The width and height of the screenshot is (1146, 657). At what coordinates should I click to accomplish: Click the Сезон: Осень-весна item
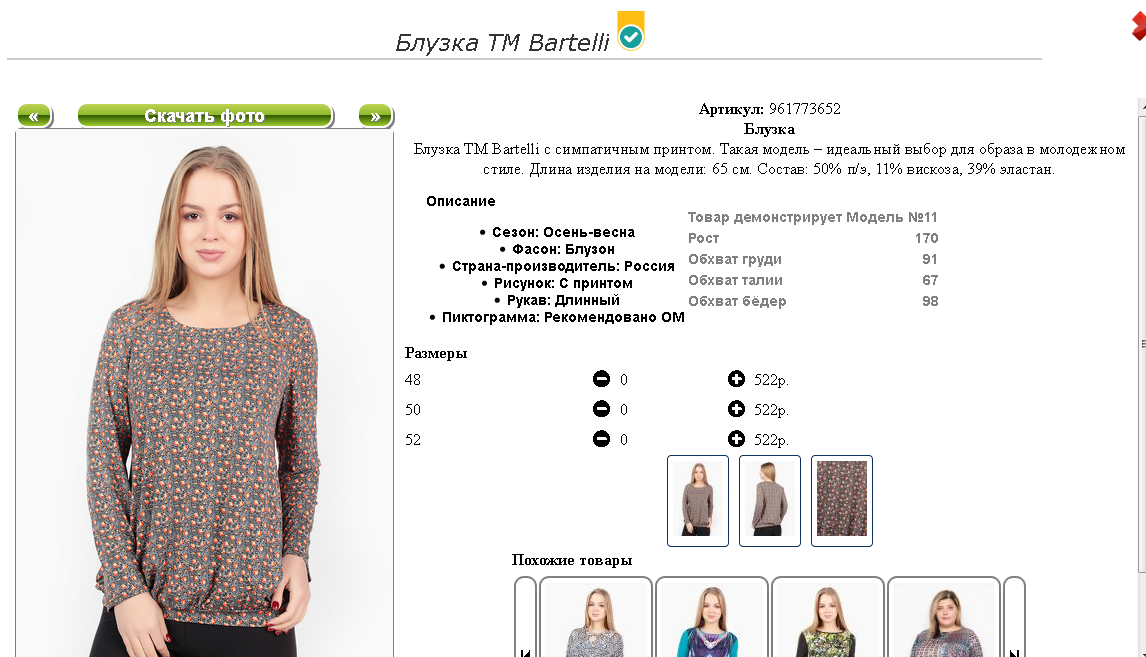pyautogui.click(x=563, y=232)
